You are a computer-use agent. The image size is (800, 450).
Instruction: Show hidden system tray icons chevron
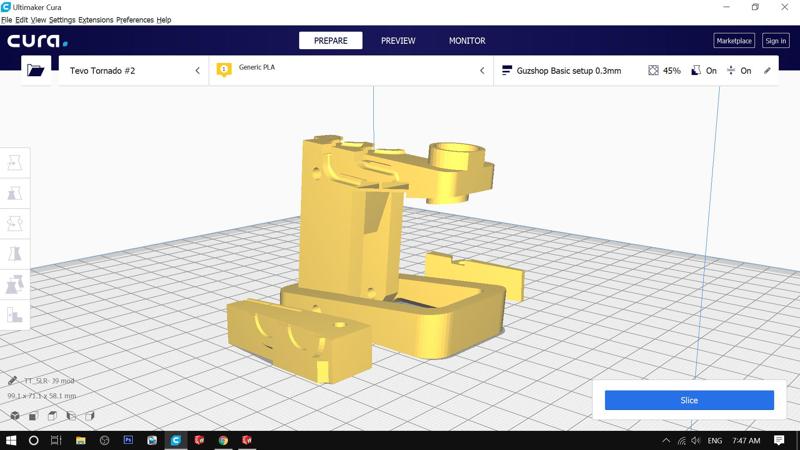coord(666,440)
